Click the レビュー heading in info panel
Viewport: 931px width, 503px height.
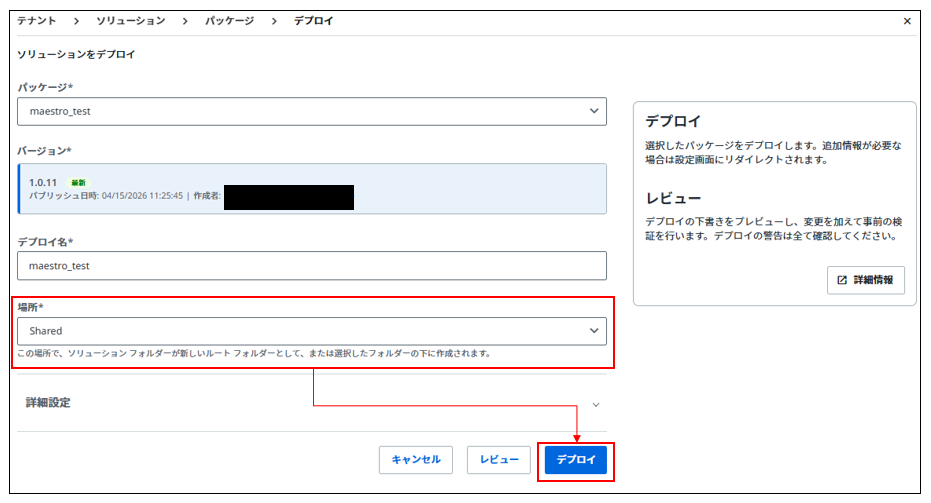pos(673,199)
